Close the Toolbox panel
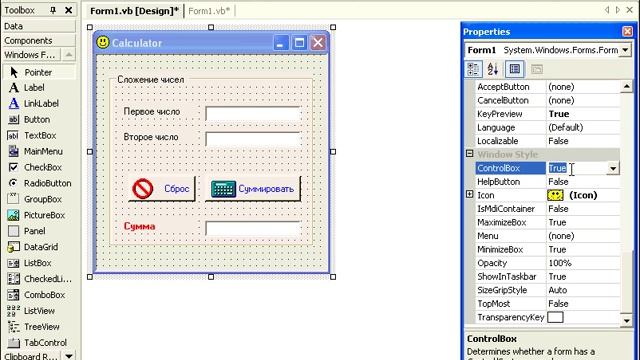This screenshot has height=360, width=640. [x=69, y=10]
